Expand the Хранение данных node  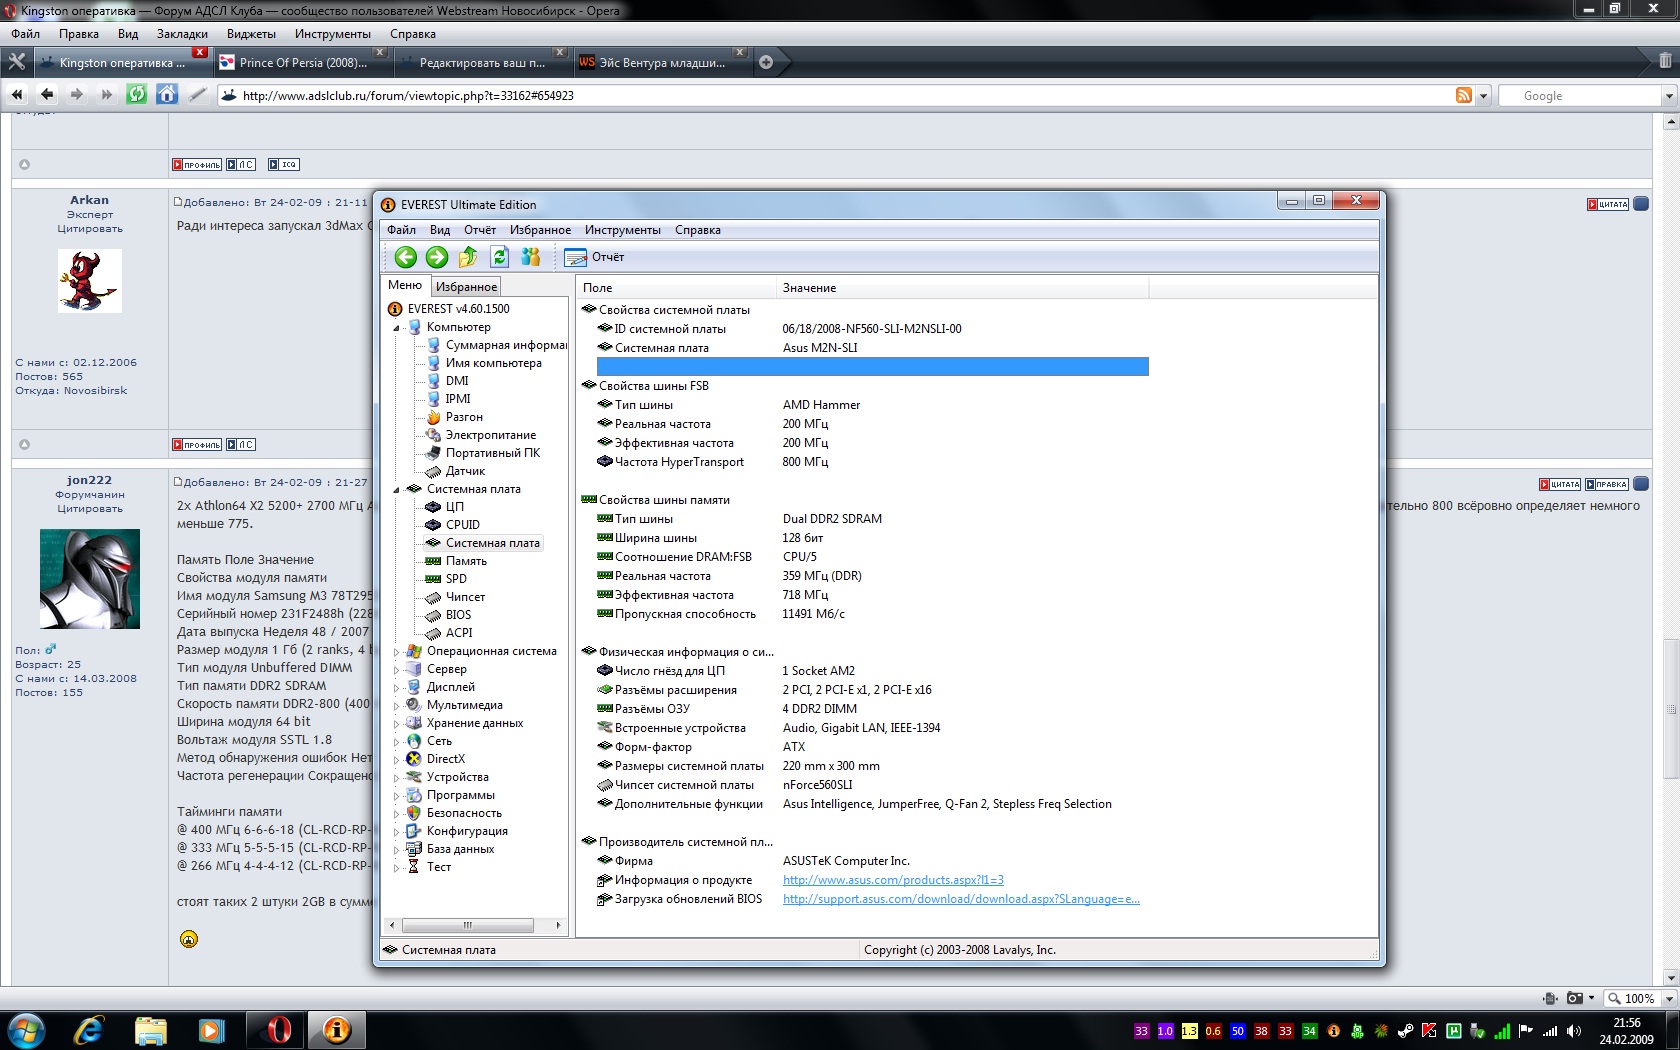click(396, 724)
